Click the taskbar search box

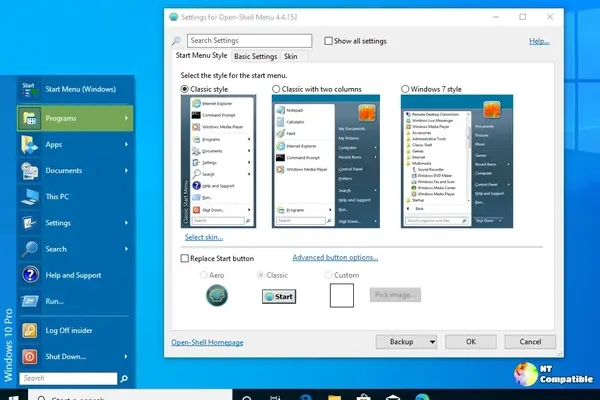[130, 396]
